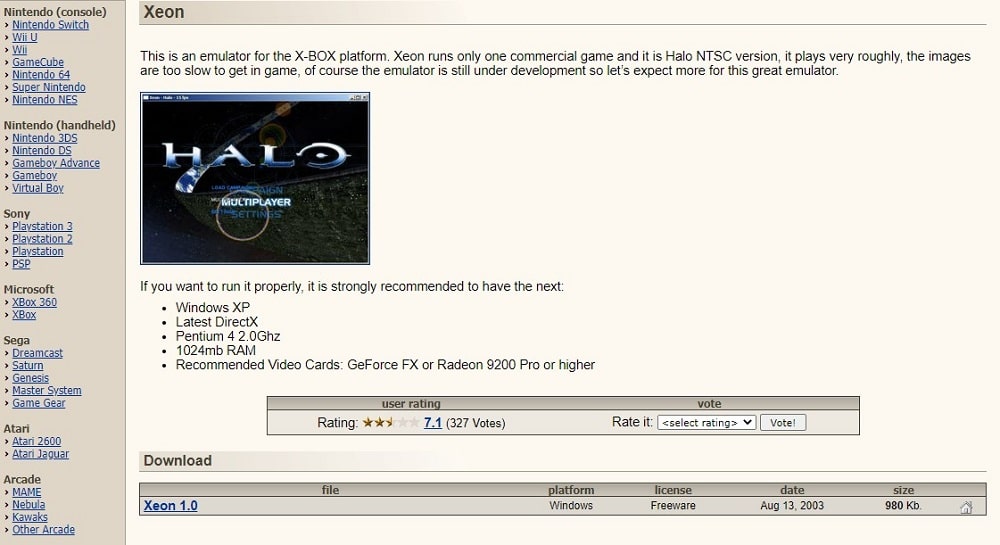Viewport: 1000px width, 545px height.
Task: Open the Wii U link
Action: 25,37
